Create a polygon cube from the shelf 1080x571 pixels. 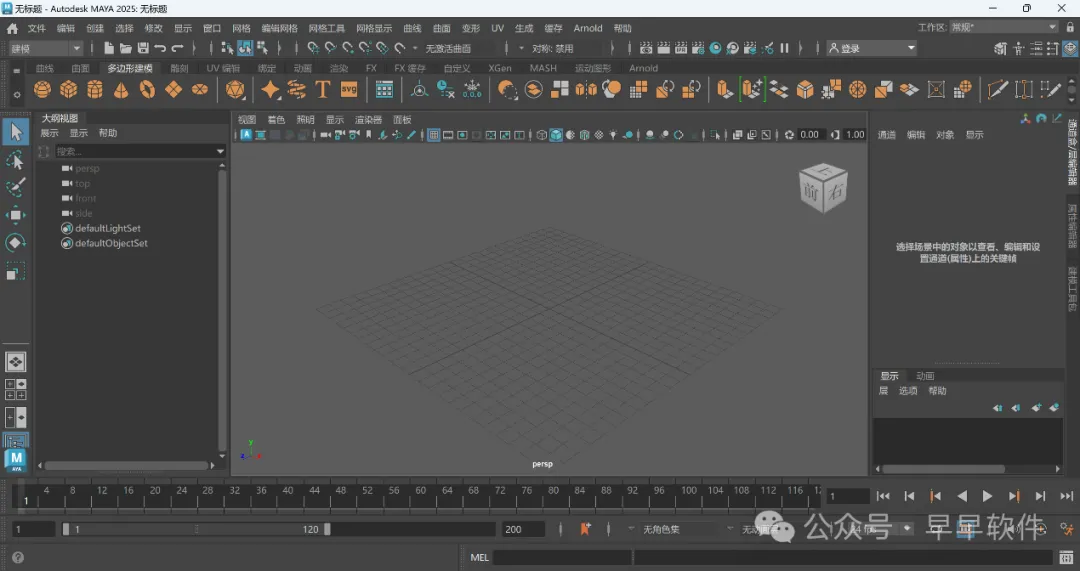tap(68, 90)
